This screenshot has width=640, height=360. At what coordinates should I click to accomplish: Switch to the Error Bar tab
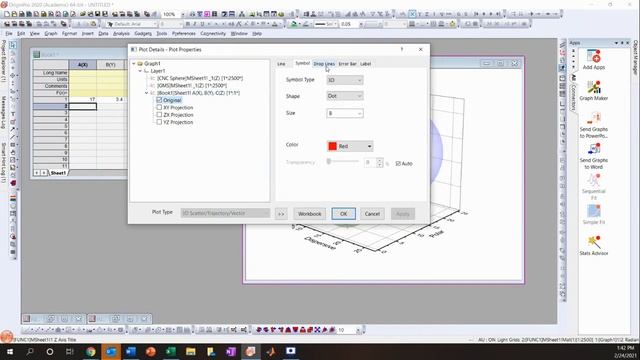347,64
